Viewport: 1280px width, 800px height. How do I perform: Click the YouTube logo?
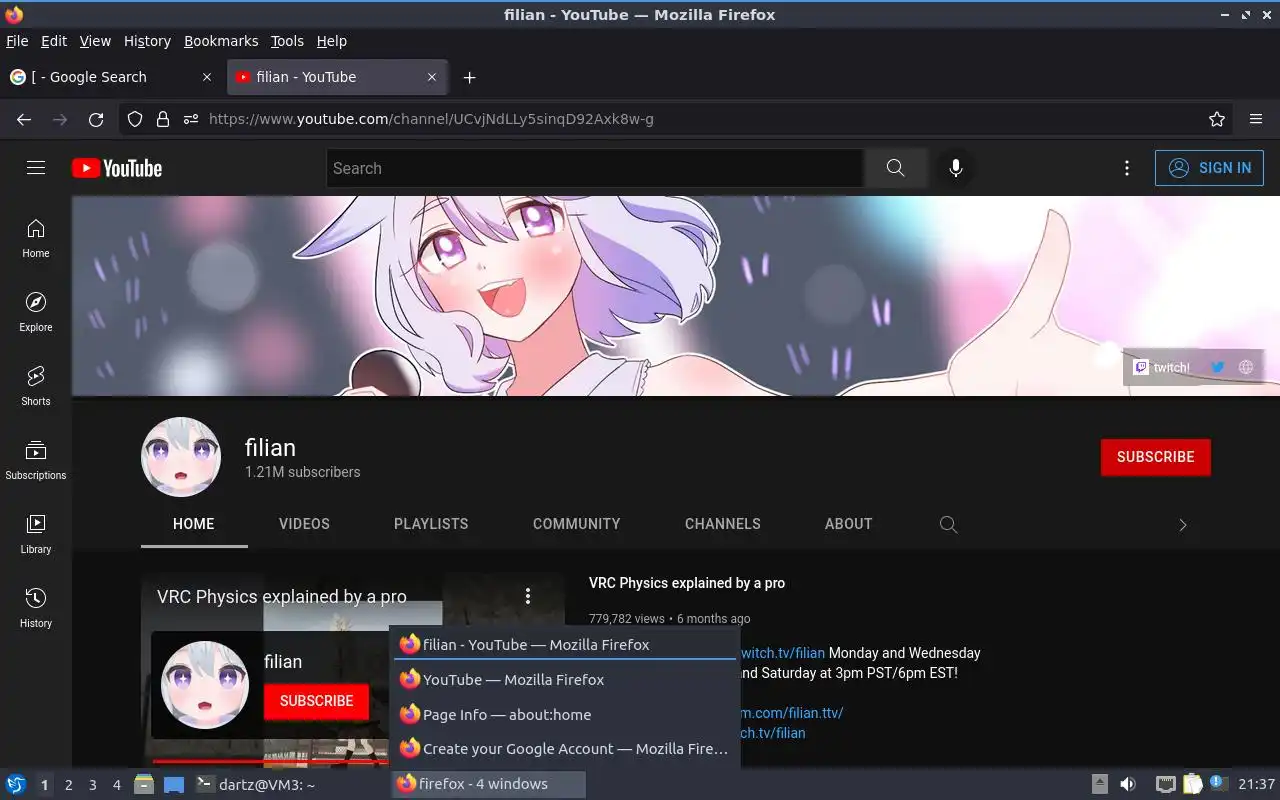point(117,168)
